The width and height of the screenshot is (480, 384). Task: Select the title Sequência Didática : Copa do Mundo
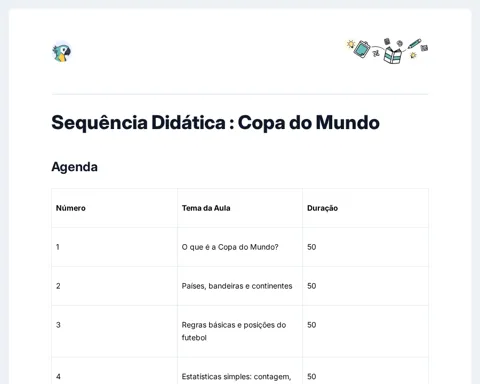215,122
